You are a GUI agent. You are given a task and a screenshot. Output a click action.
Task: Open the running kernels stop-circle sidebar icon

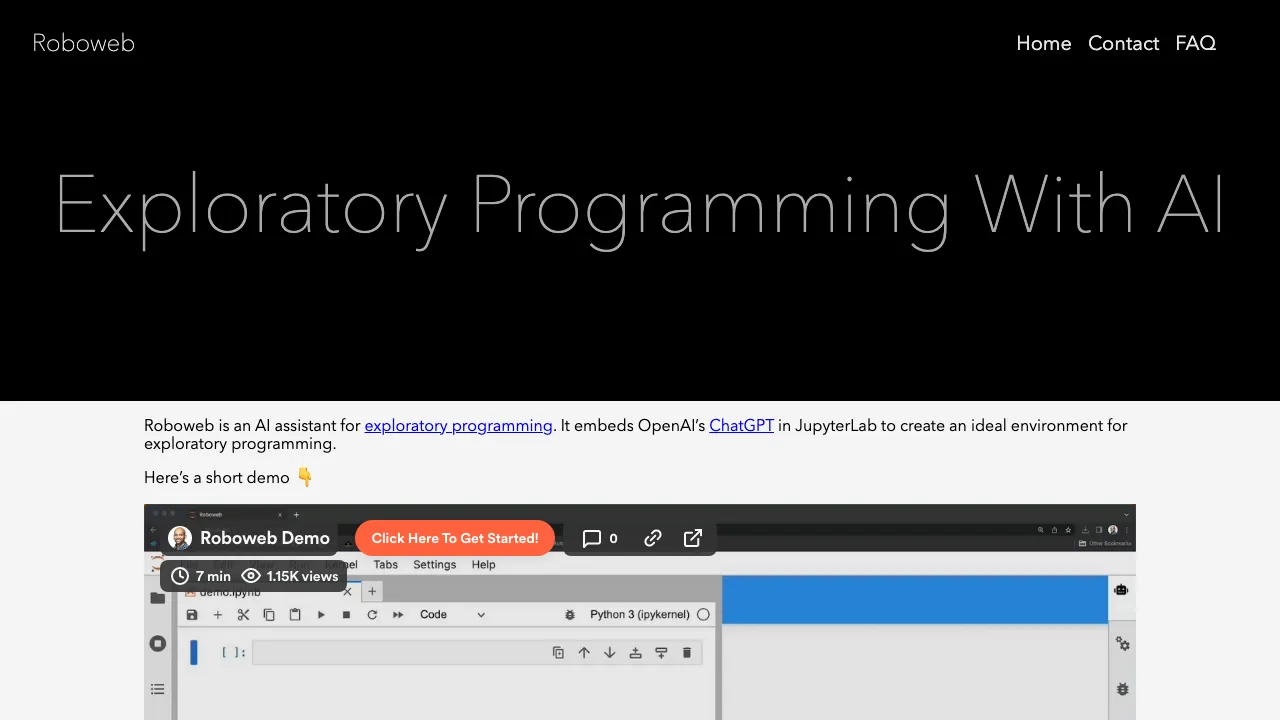point(158,644)
